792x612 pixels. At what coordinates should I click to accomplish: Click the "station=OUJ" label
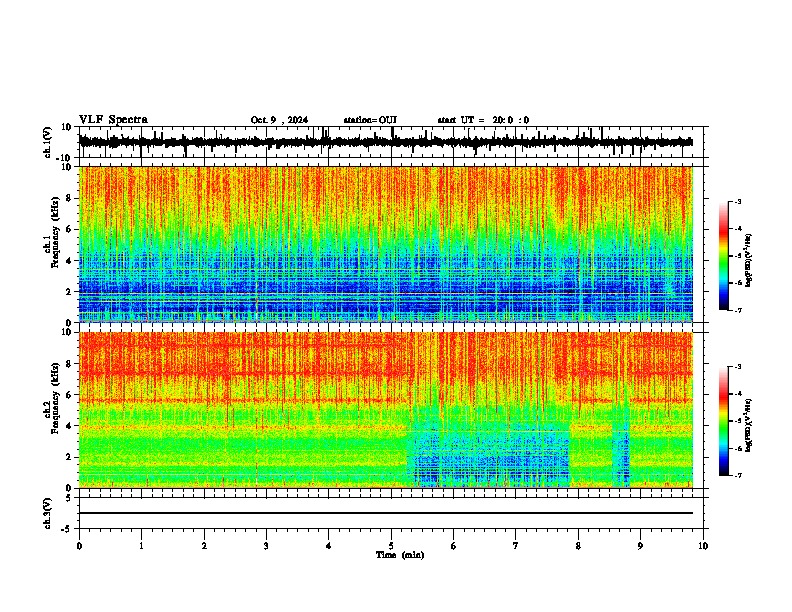370,120
